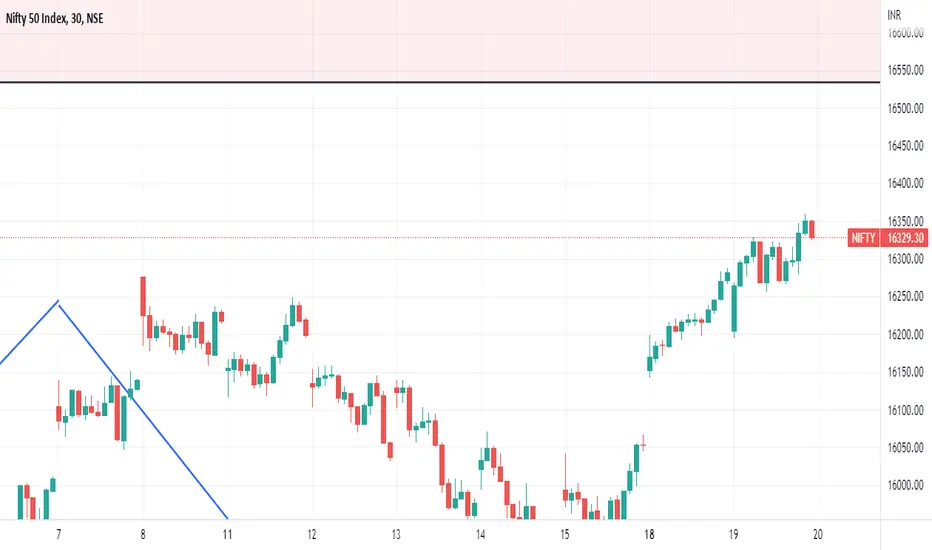The image size is (932, 550).
Task: Click date label 12 on time axis
Action: coord(312,535)
